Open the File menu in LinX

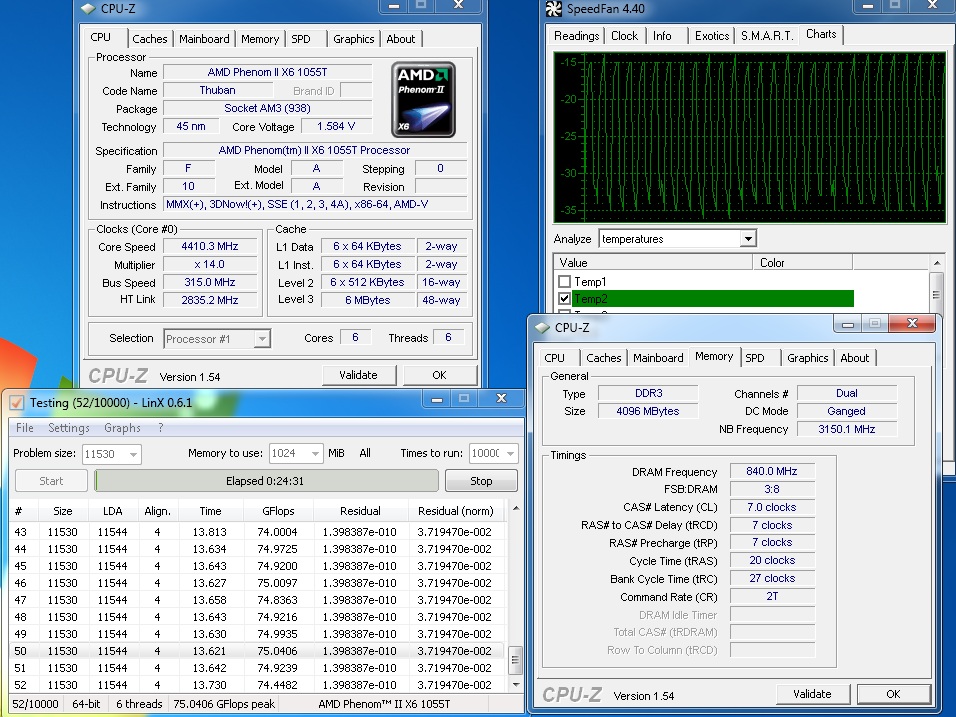(x=24, y=428)
